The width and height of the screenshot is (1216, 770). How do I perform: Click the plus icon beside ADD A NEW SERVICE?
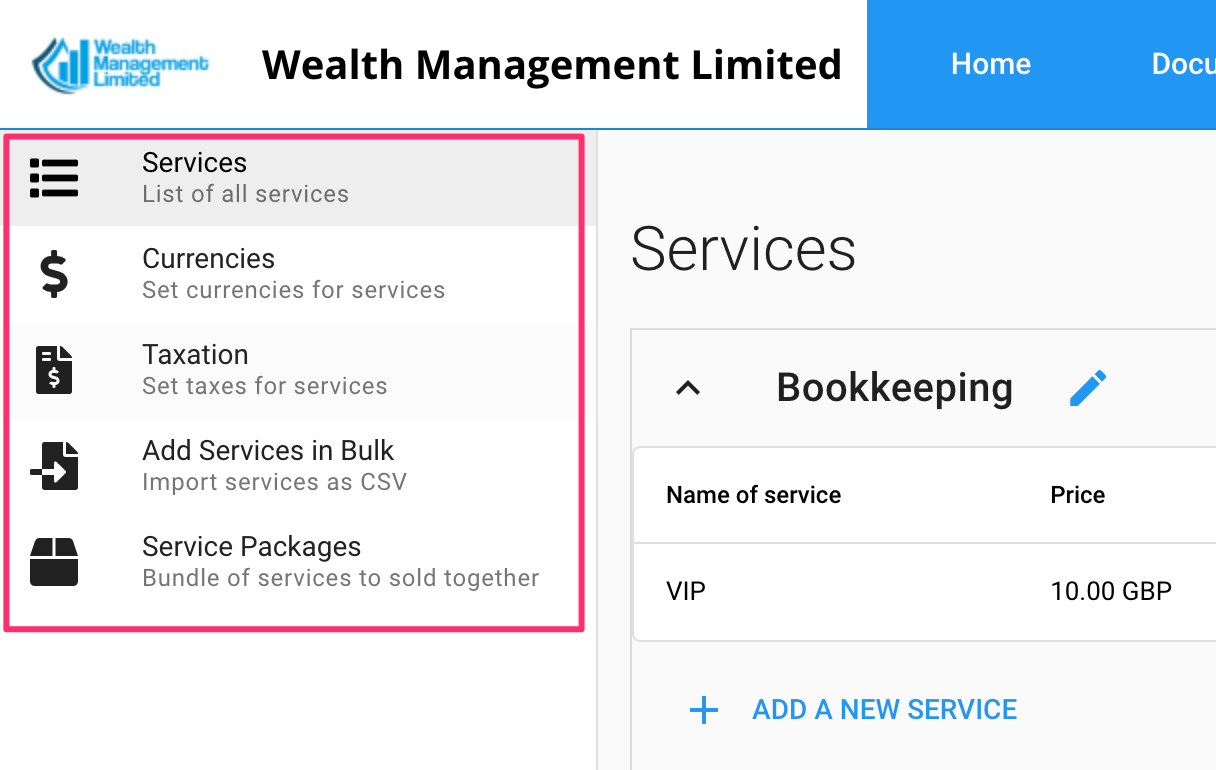click(x=704, y=709)
